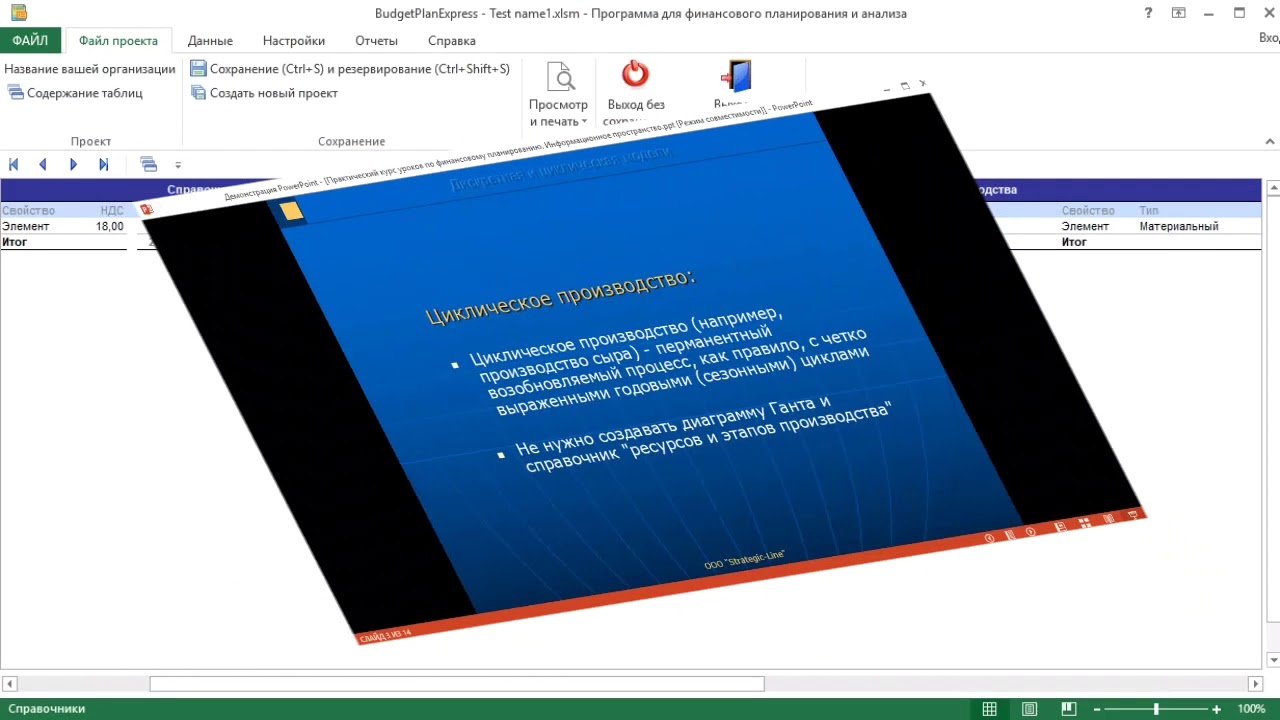Go to previous sheet arrow
This screenshot has width=1280, height=720.
(x=43, y=165)
